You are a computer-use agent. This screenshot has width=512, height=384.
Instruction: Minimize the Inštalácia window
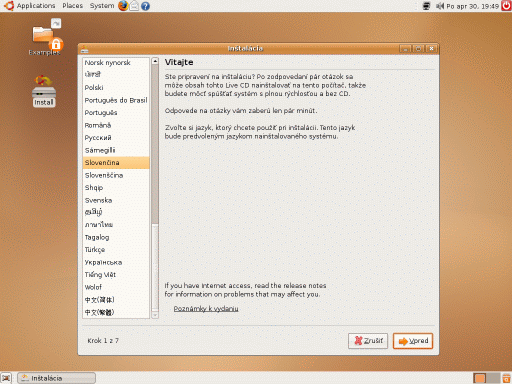pos(405,49)
